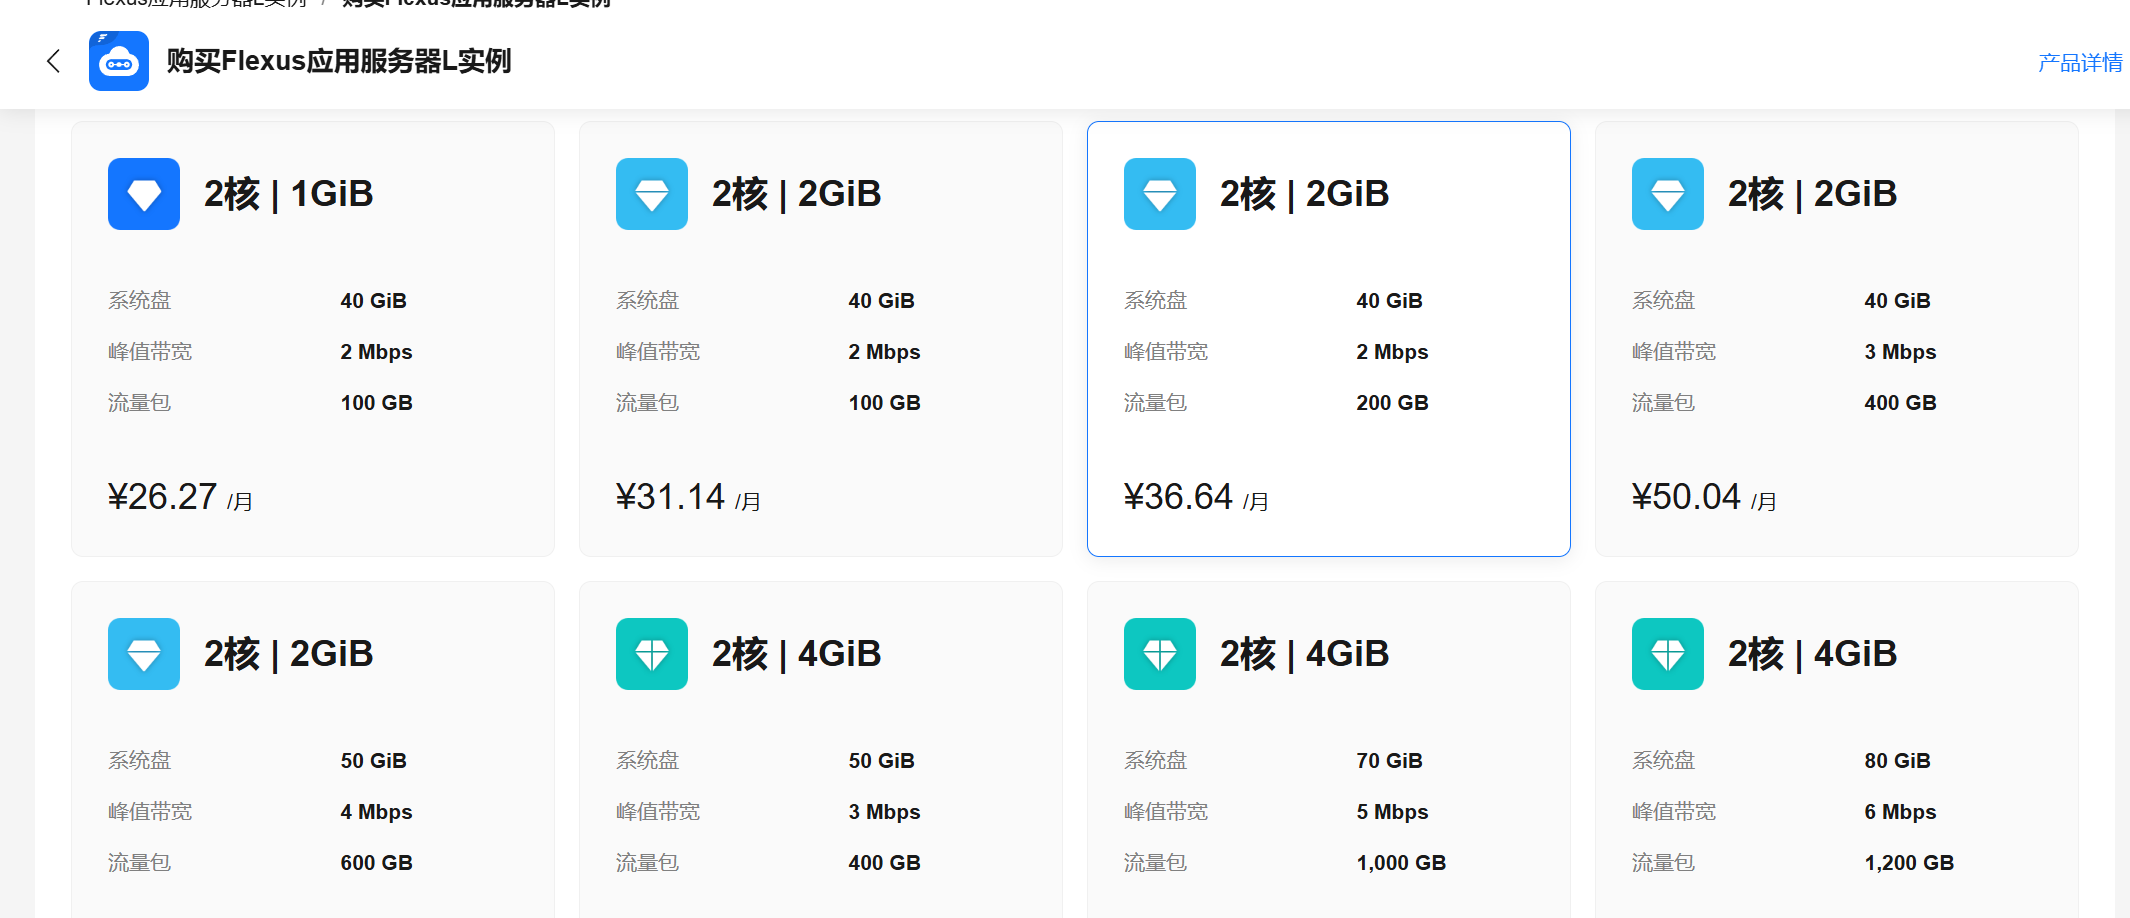Click the 5 Mbps peak bandwidth value
Image resolution: width=2130 pixels, height=918 pixels.
coord(1392,812)
